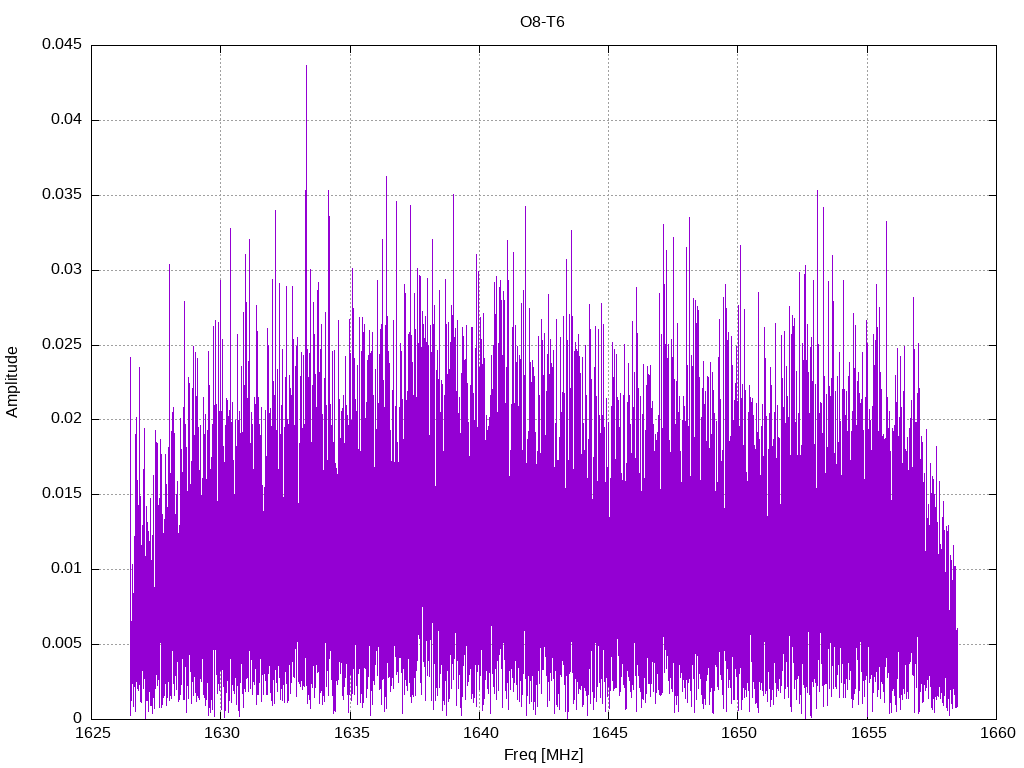Click the Freq [MHz] x-axis label
This screenshot has width=1024, height=768.
543,755
